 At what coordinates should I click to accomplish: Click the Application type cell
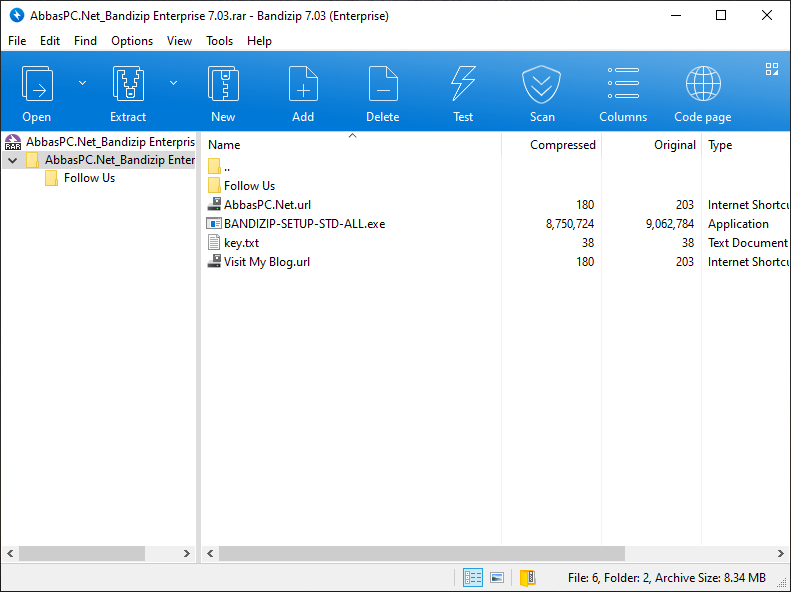click(738, 224)
